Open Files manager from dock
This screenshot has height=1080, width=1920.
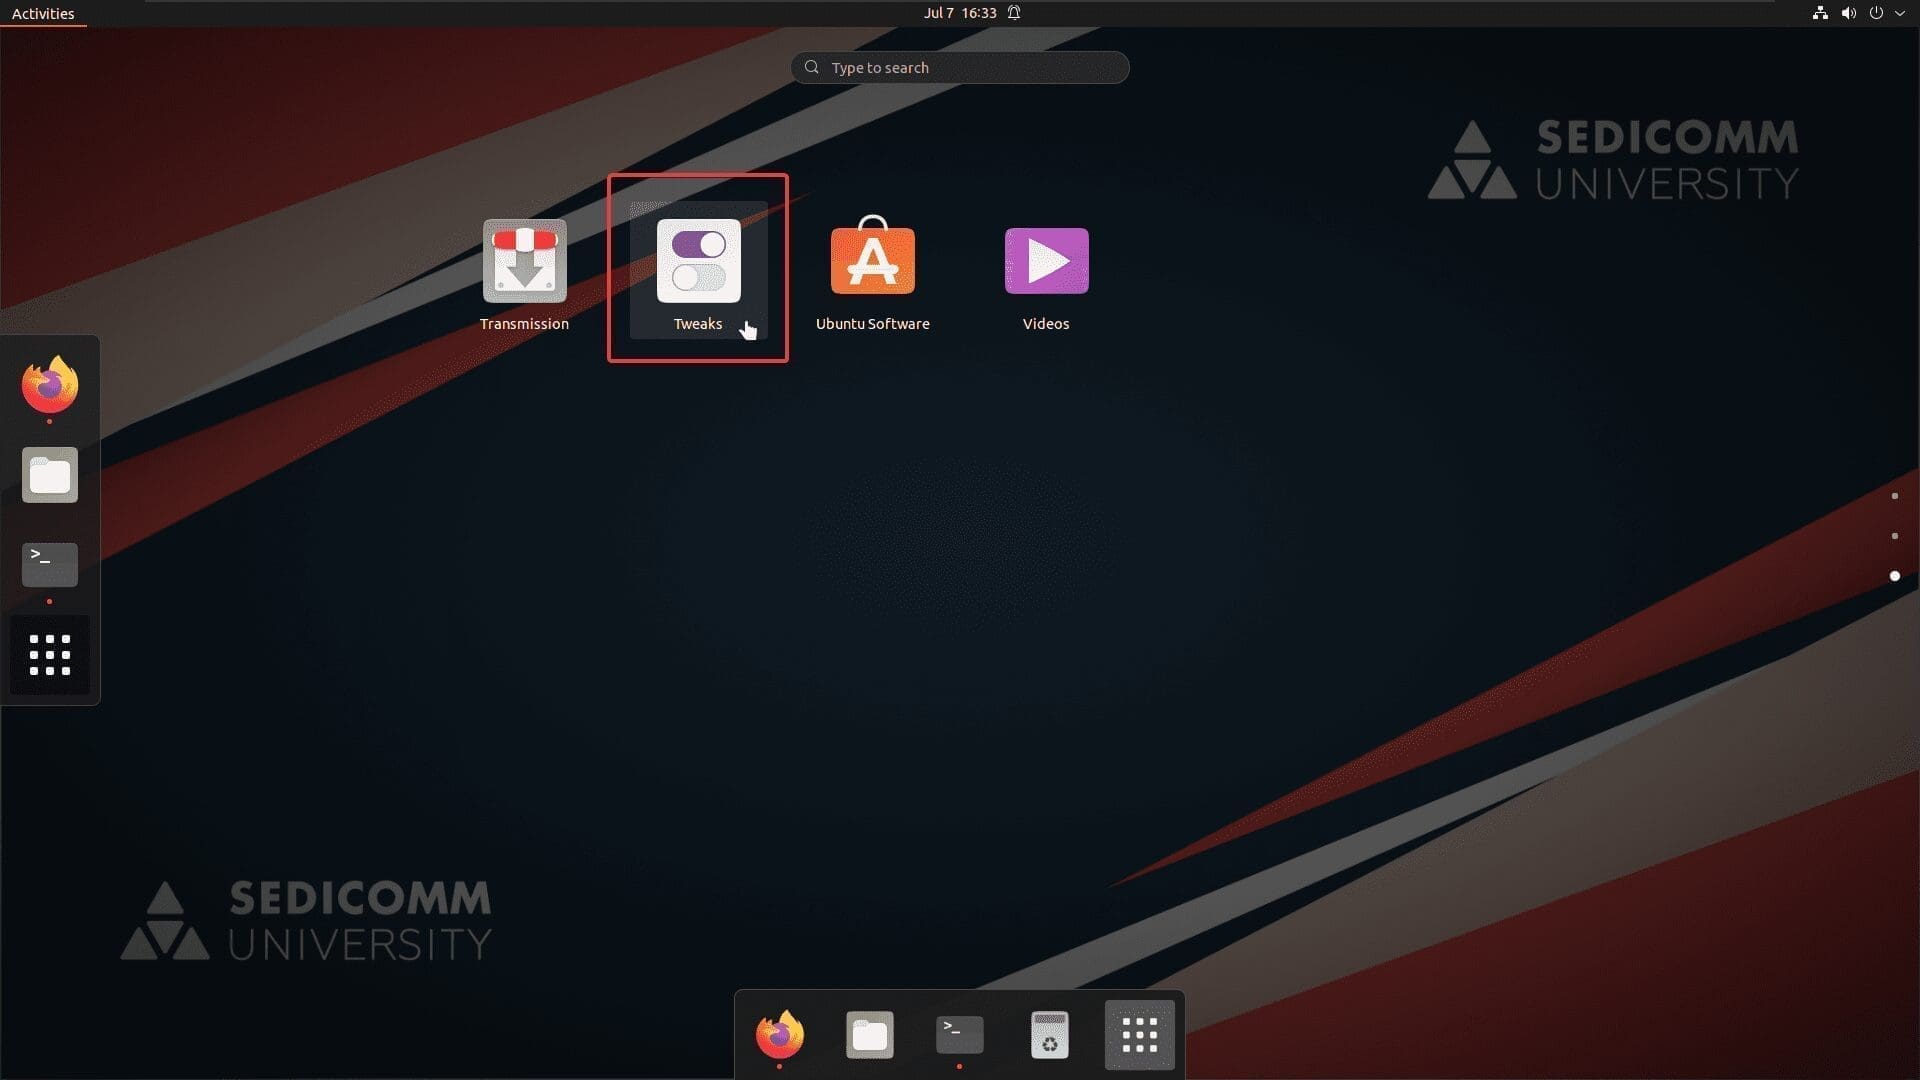pyautogui.click(x=869, y=1033)
